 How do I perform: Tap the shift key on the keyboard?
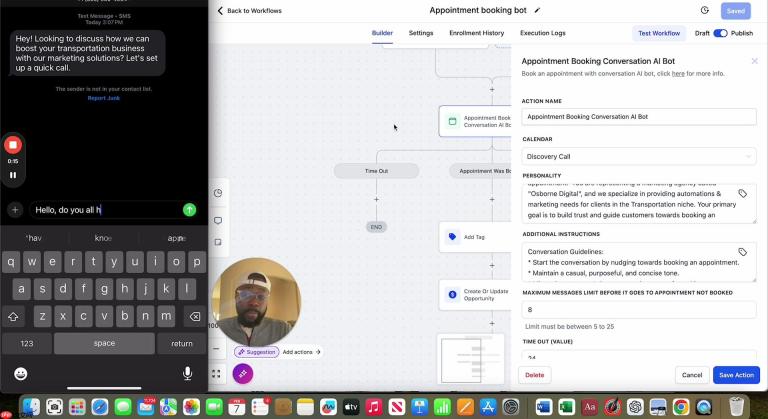click(13, 317)
